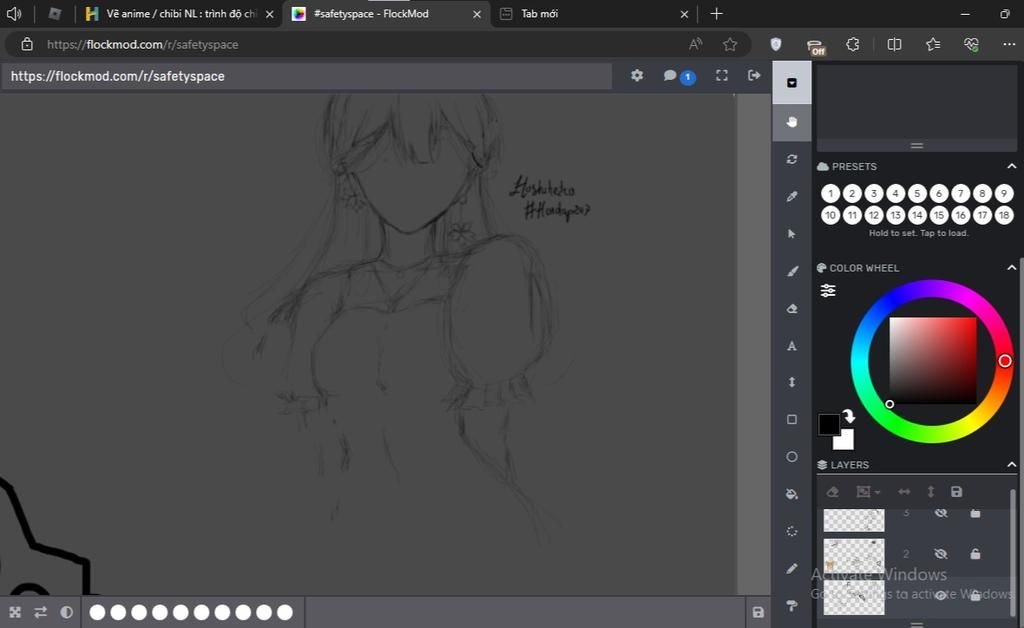Open the color wheel sliders settings

(x=827, y=290)
